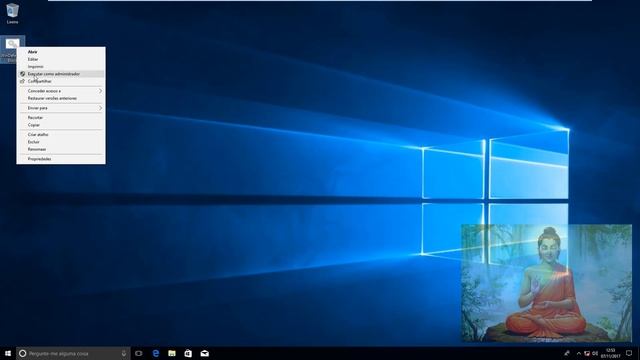Screen dimensions: 640x360
Task: Click the microphone icon in search box
Action: pyautogui.click(x=124, y=353)
